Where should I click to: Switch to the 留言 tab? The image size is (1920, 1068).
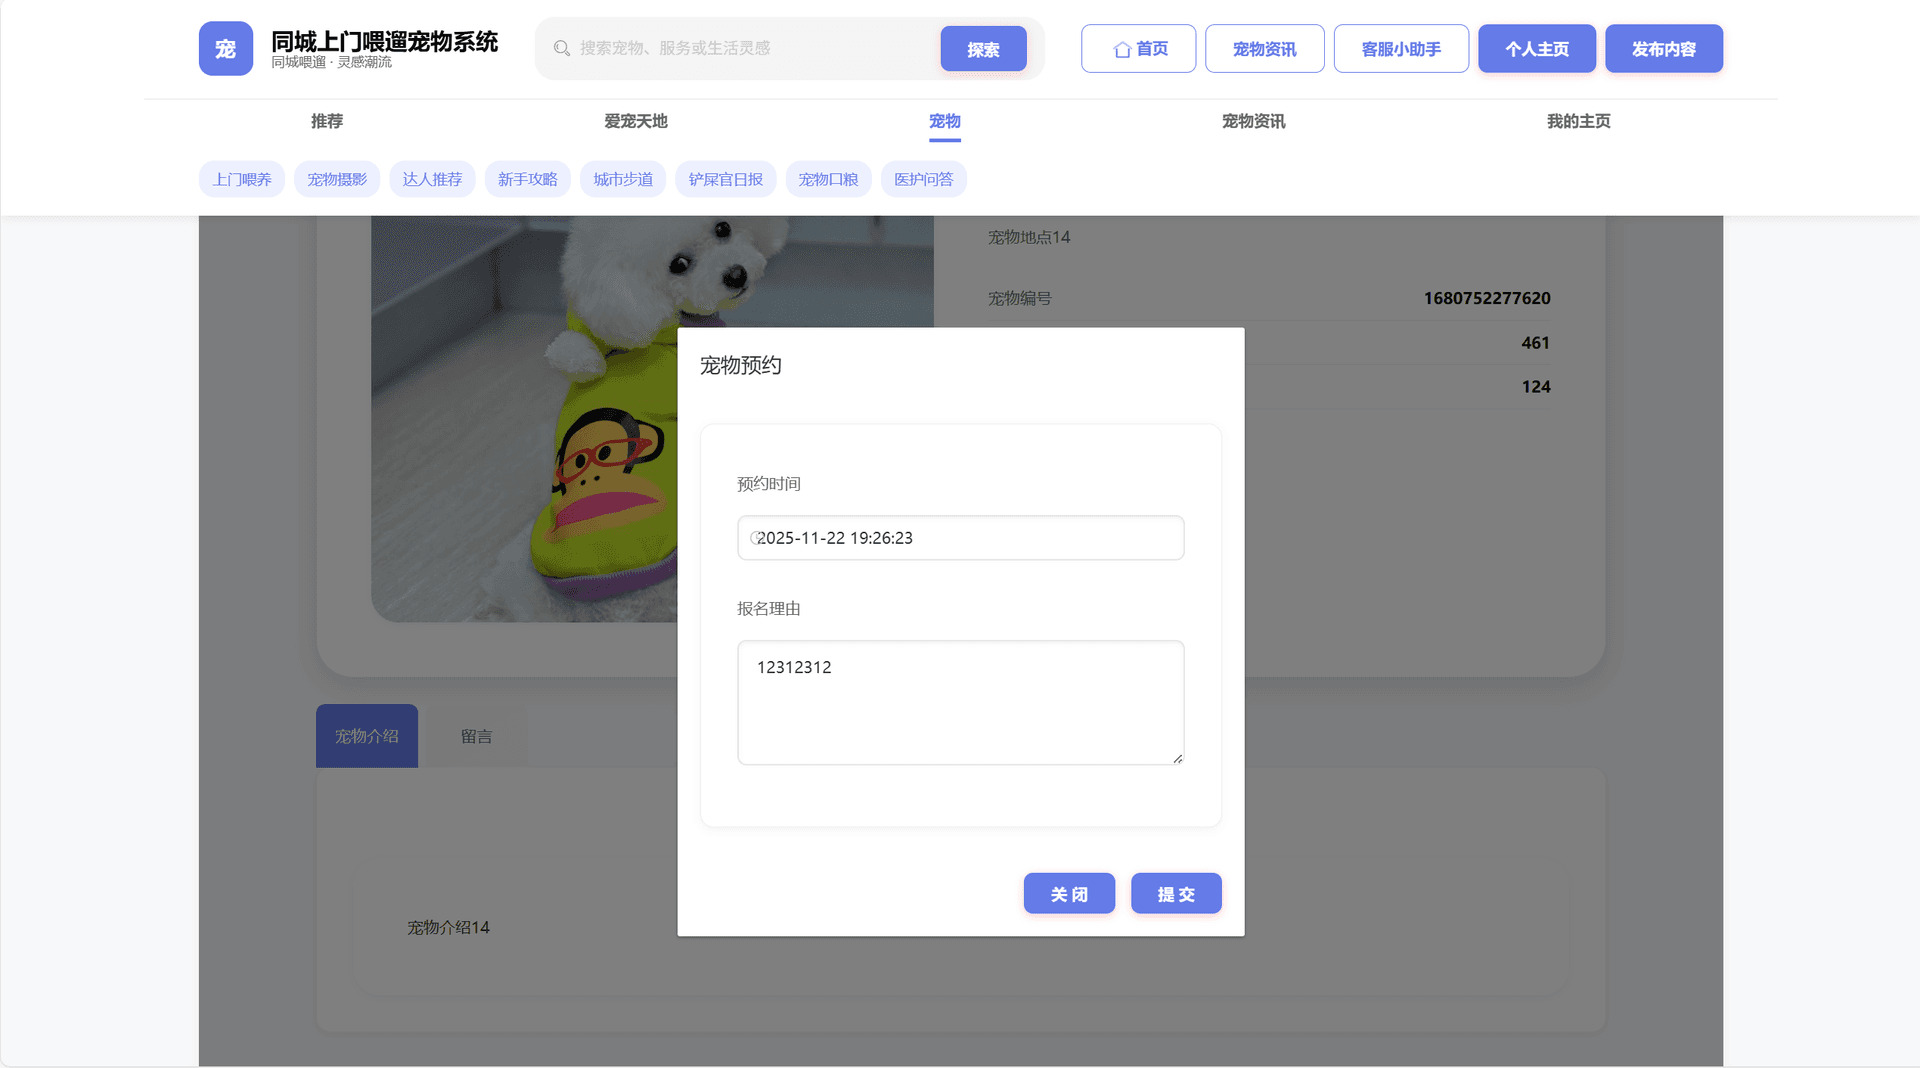point(476,736)
